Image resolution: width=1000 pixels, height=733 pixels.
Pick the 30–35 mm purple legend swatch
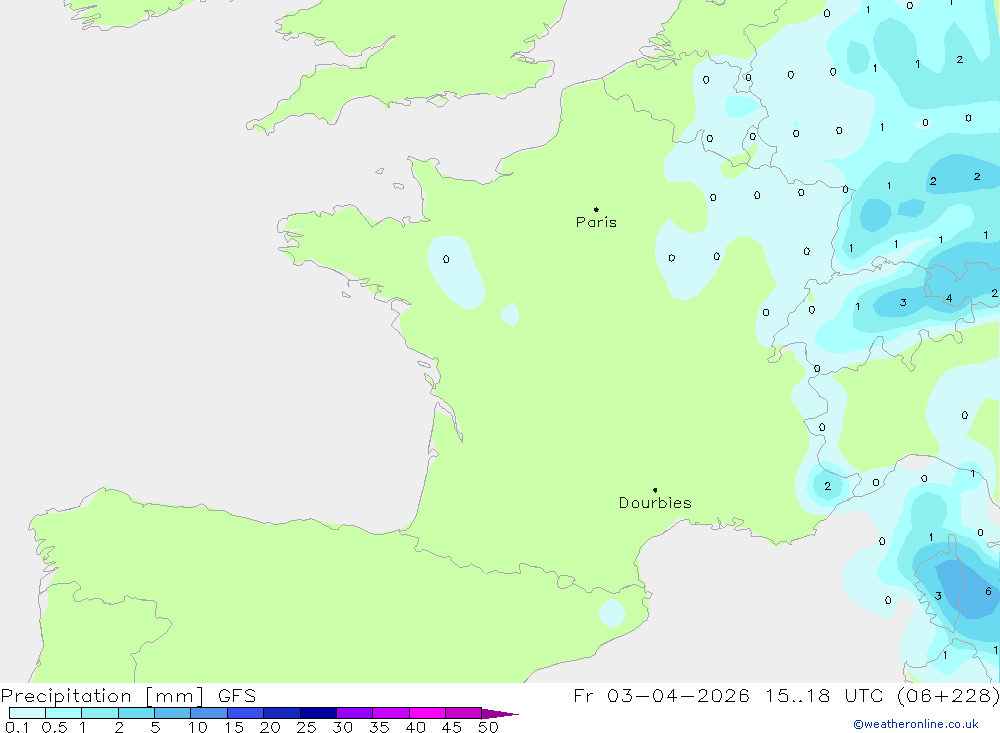(x=354, y=713)
